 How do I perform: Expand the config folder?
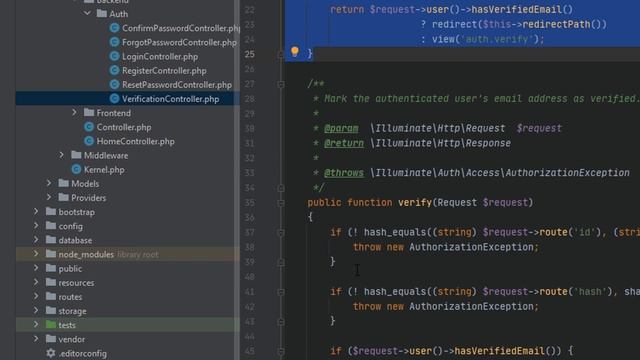36,225
